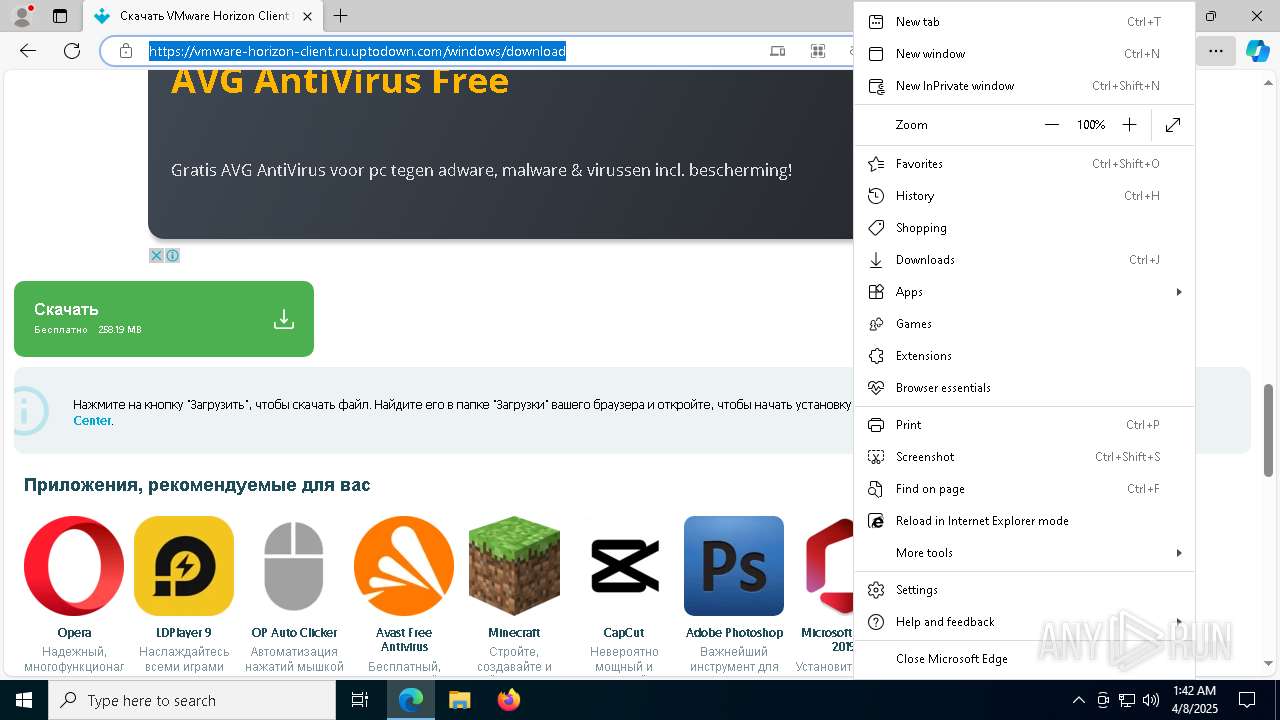Increase zoom with the plus button

point(1129,125)
